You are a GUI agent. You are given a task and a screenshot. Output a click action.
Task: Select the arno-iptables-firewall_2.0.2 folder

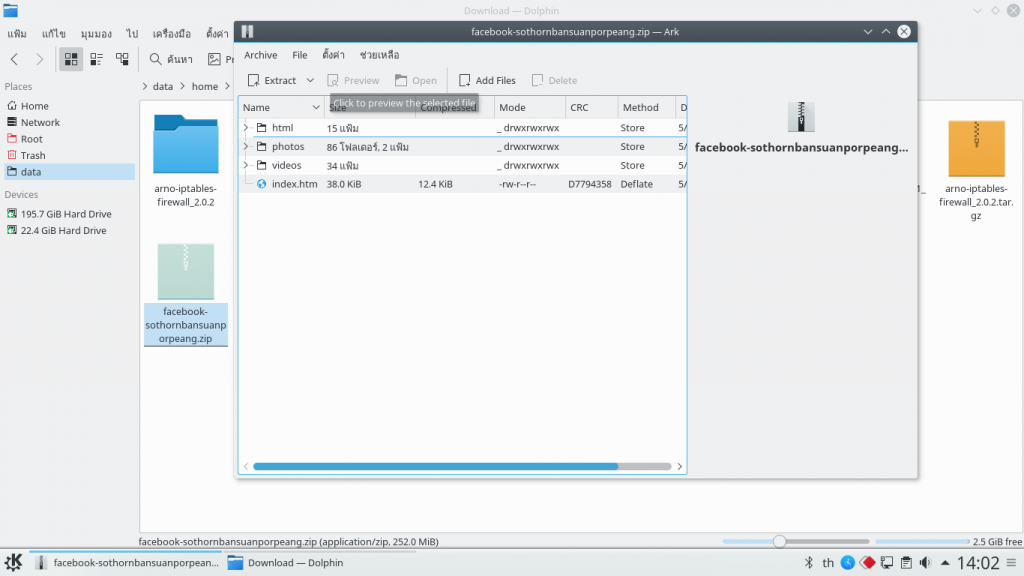tap(185, 161)
